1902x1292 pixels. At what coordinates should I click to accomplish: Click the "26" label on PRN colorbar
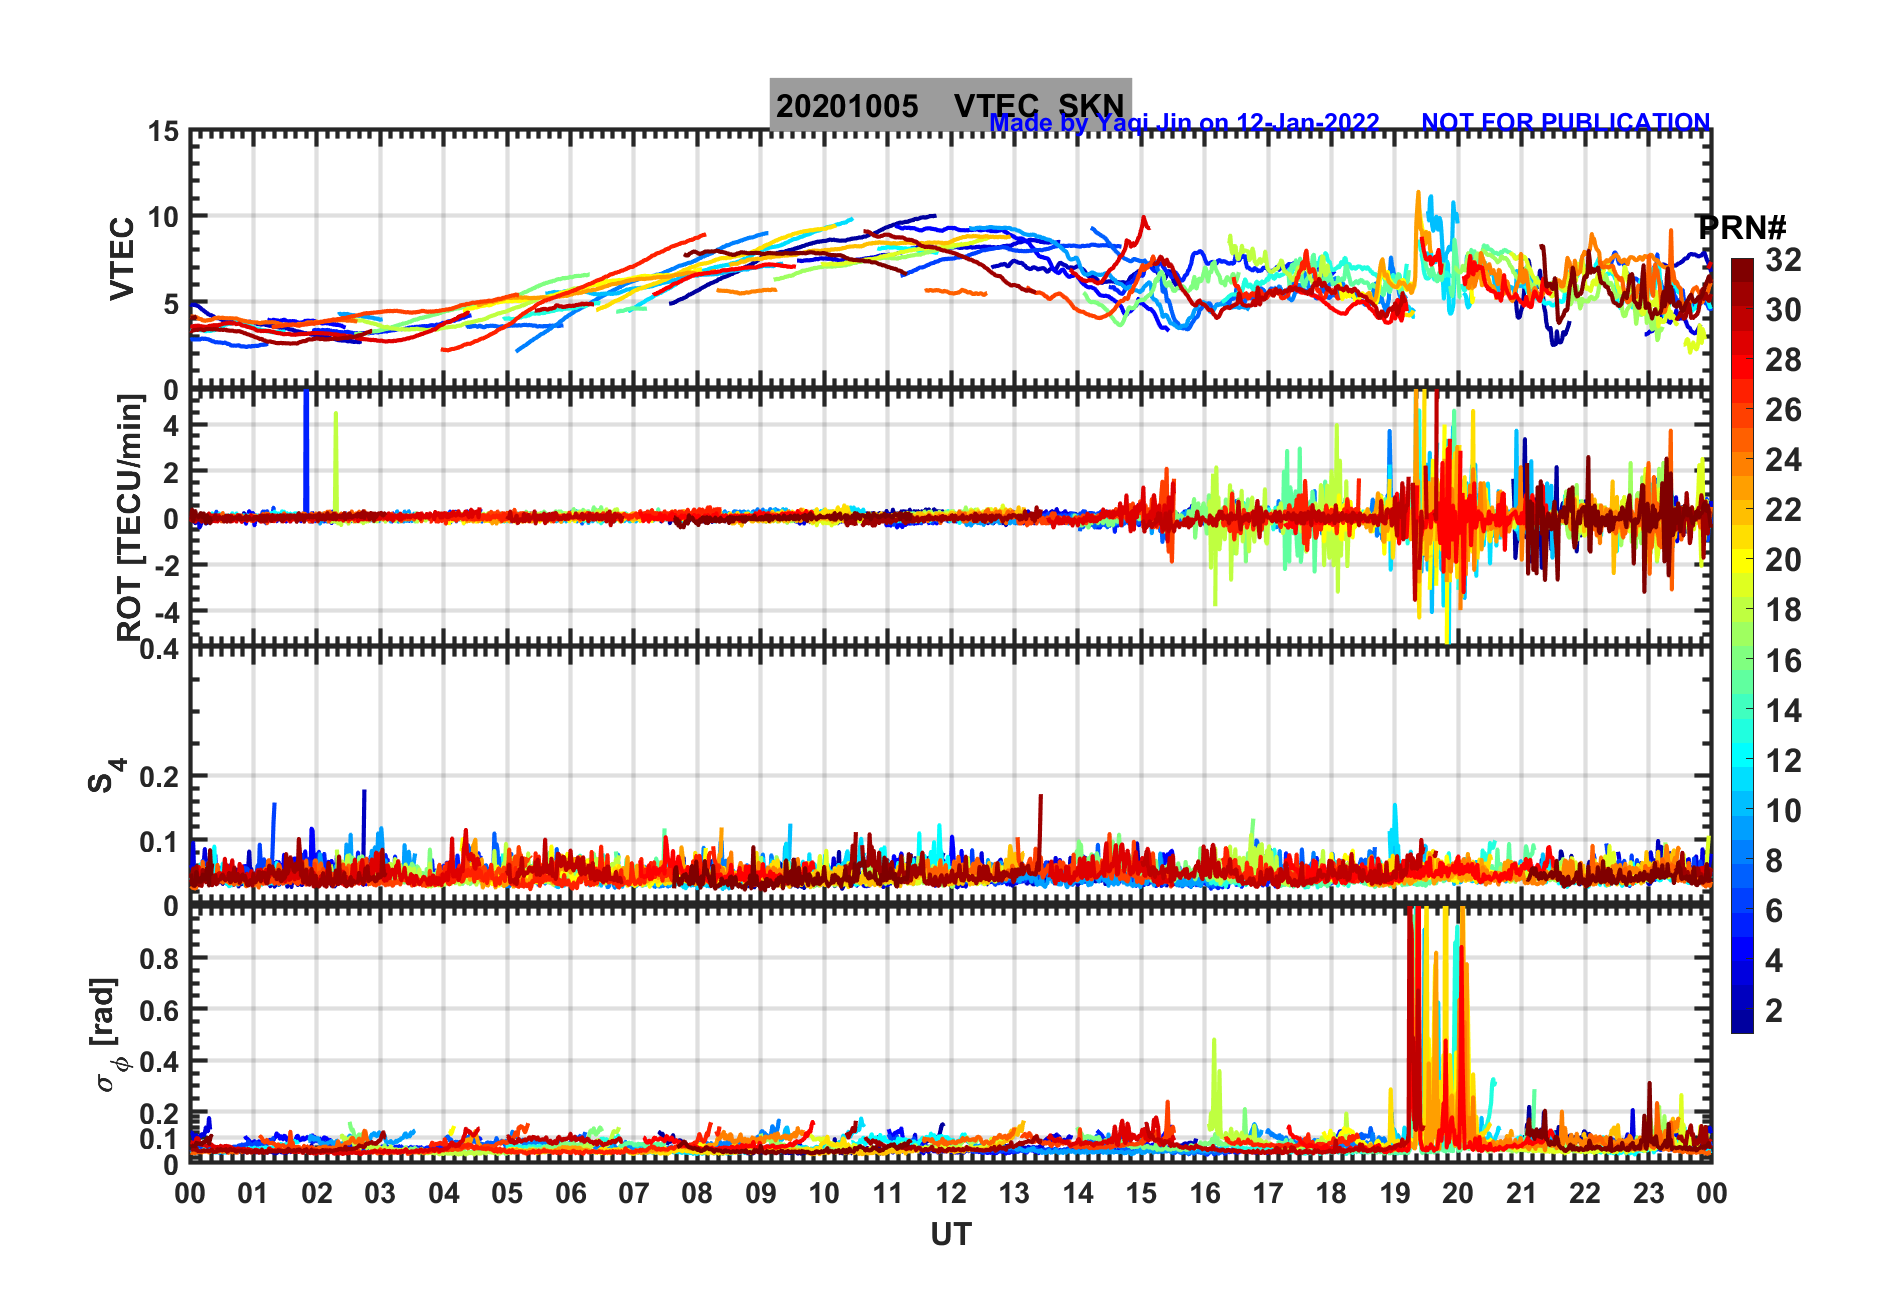click(x=1783, y=410)
